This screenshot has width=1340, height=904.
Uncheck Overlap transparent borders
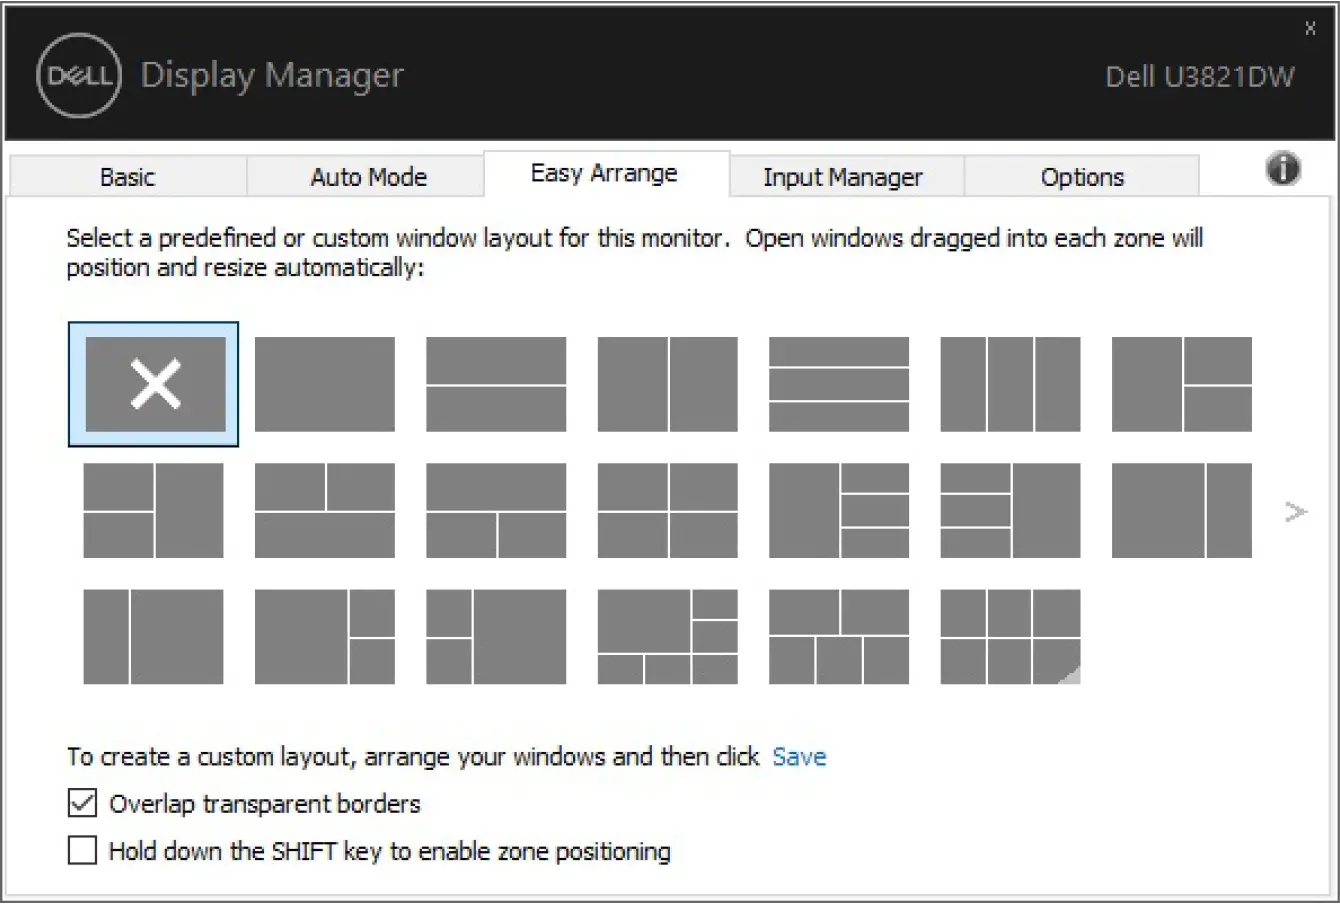click(x=82, y=803)
